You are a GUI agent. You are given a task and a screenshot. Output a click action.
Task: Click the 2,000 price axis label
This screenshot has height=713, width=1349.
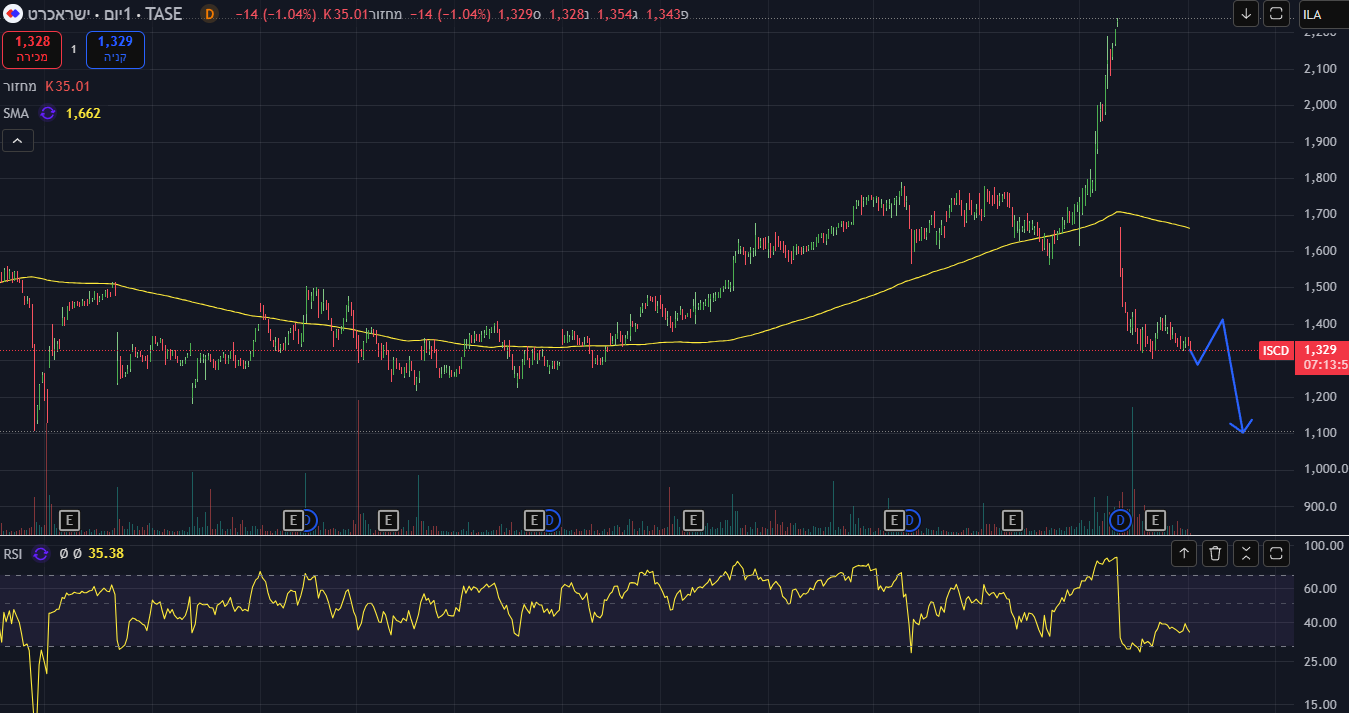click(1322, 105)
